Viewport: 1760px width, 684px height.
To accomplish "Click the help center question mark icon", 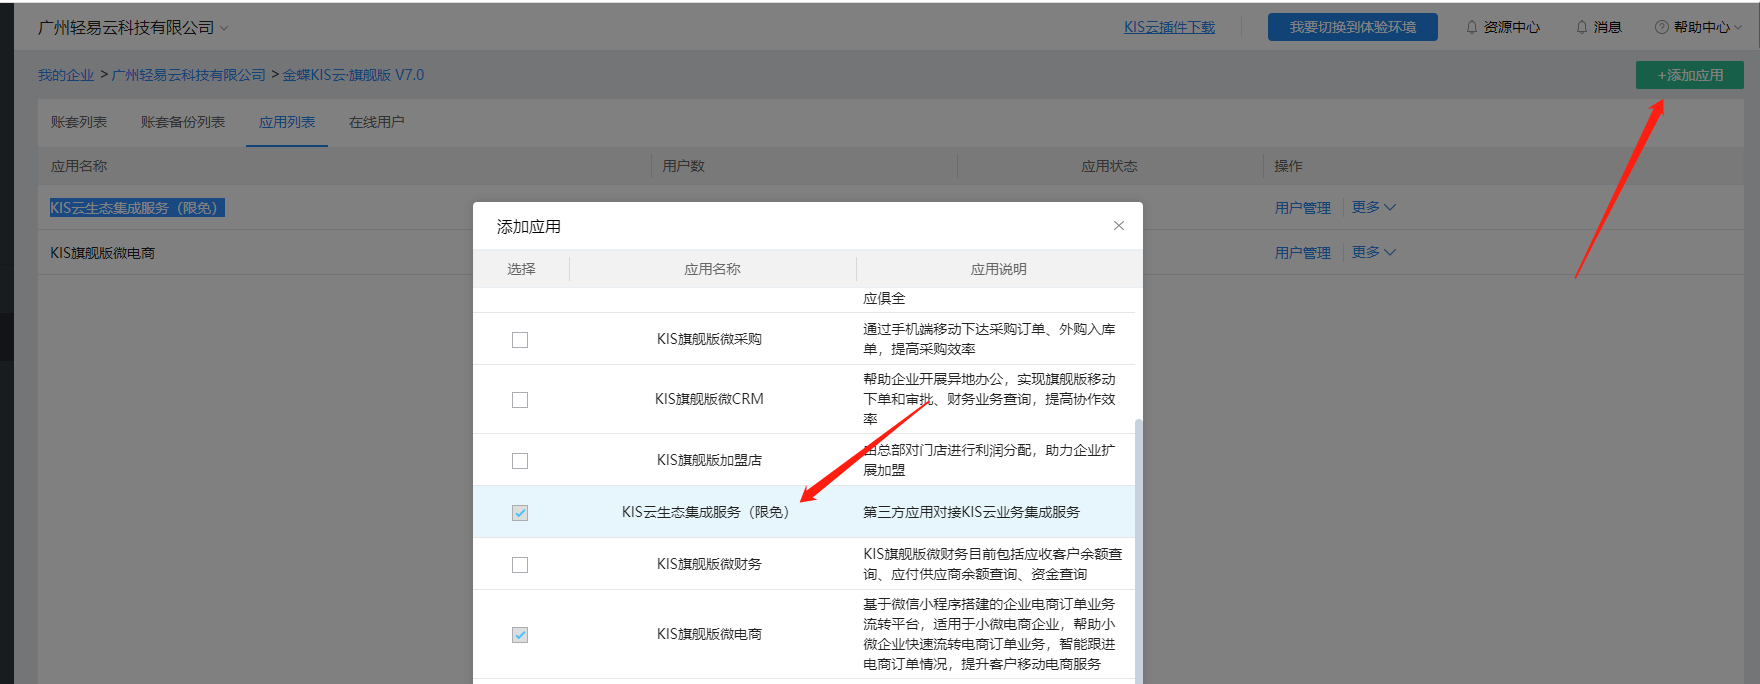I will 1662,27.
